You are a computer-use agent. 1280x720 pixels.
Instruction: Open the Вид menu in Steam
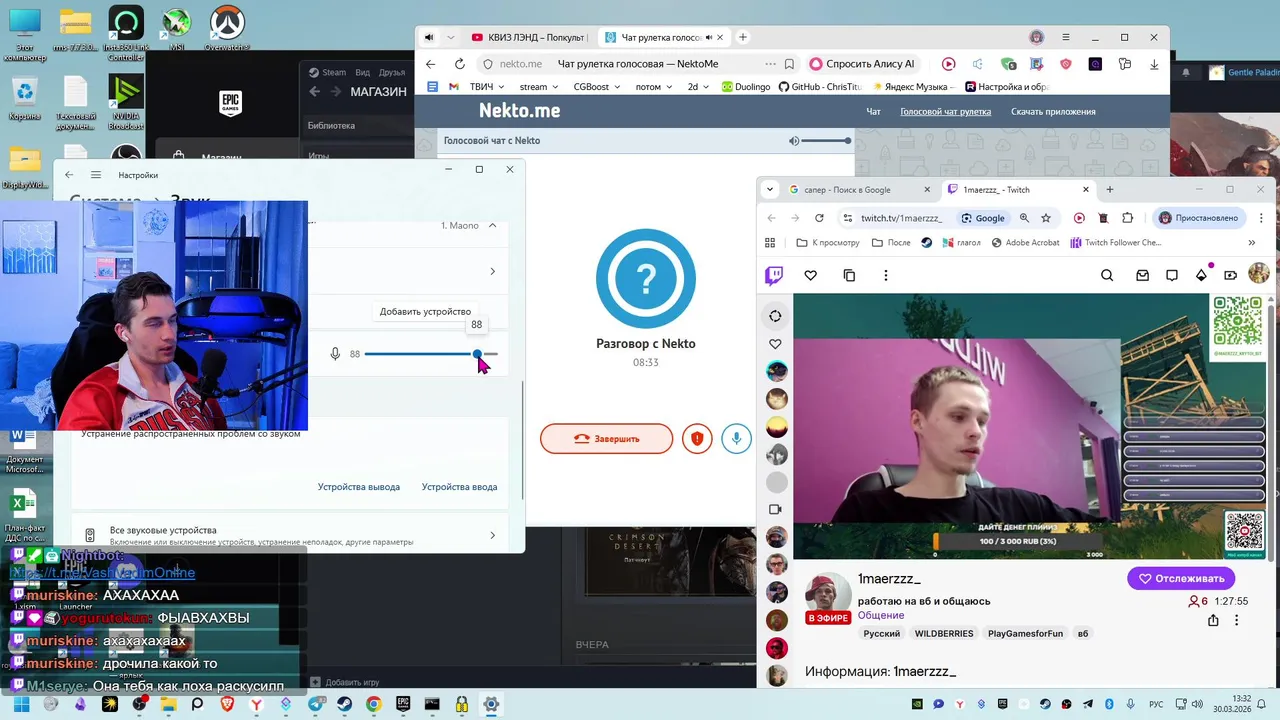click(x=362, y=72)
